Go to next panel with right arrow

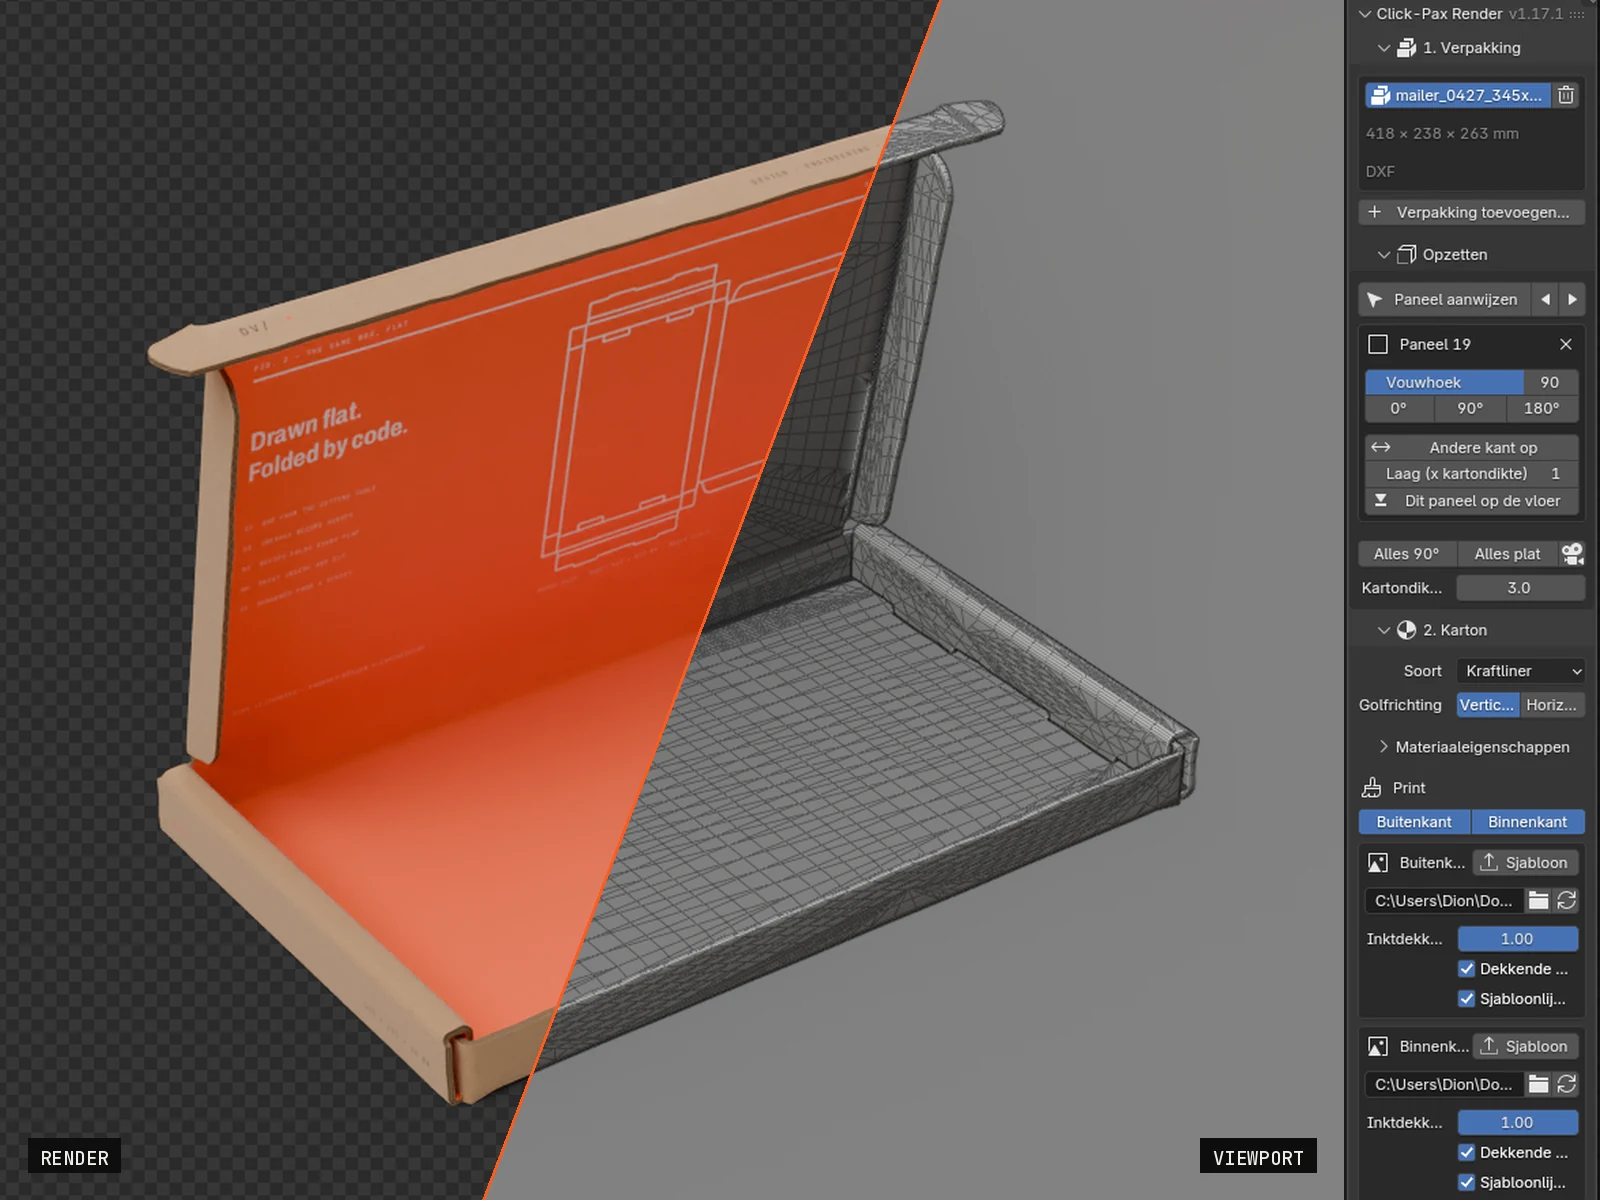1572,299
